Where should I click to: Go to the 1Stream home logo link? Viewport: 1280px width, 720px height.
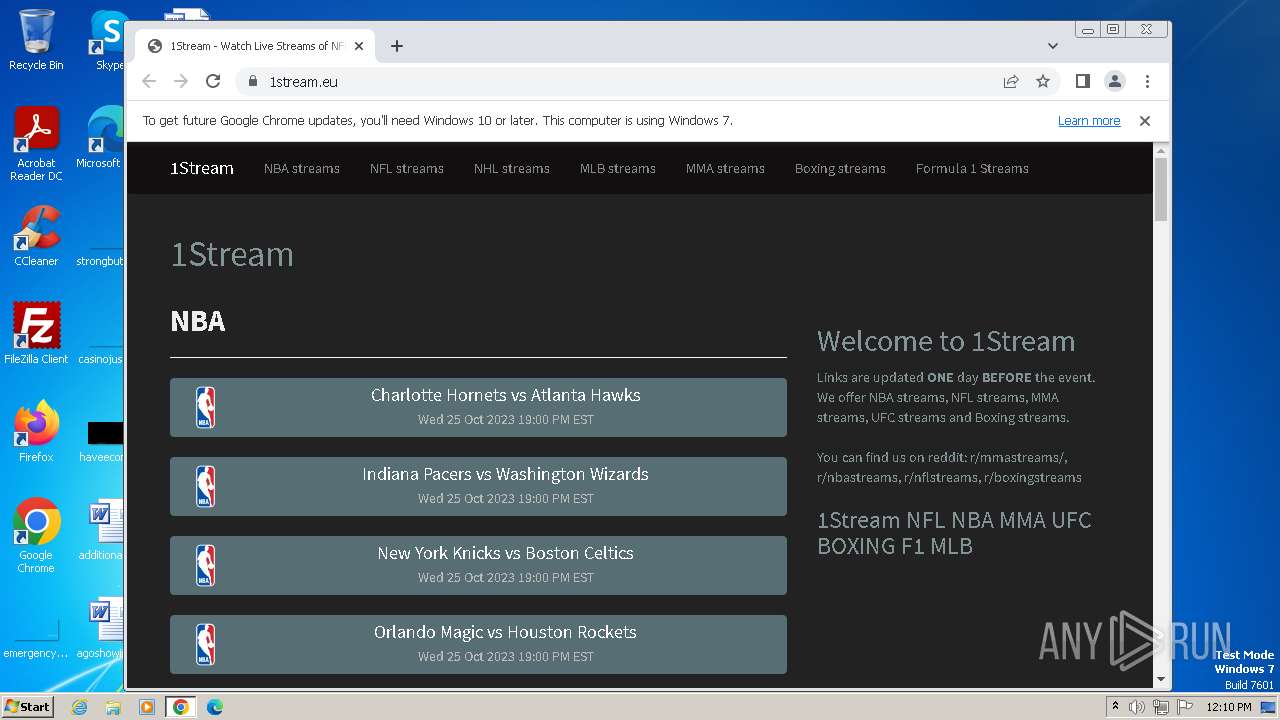pos(202,168)
